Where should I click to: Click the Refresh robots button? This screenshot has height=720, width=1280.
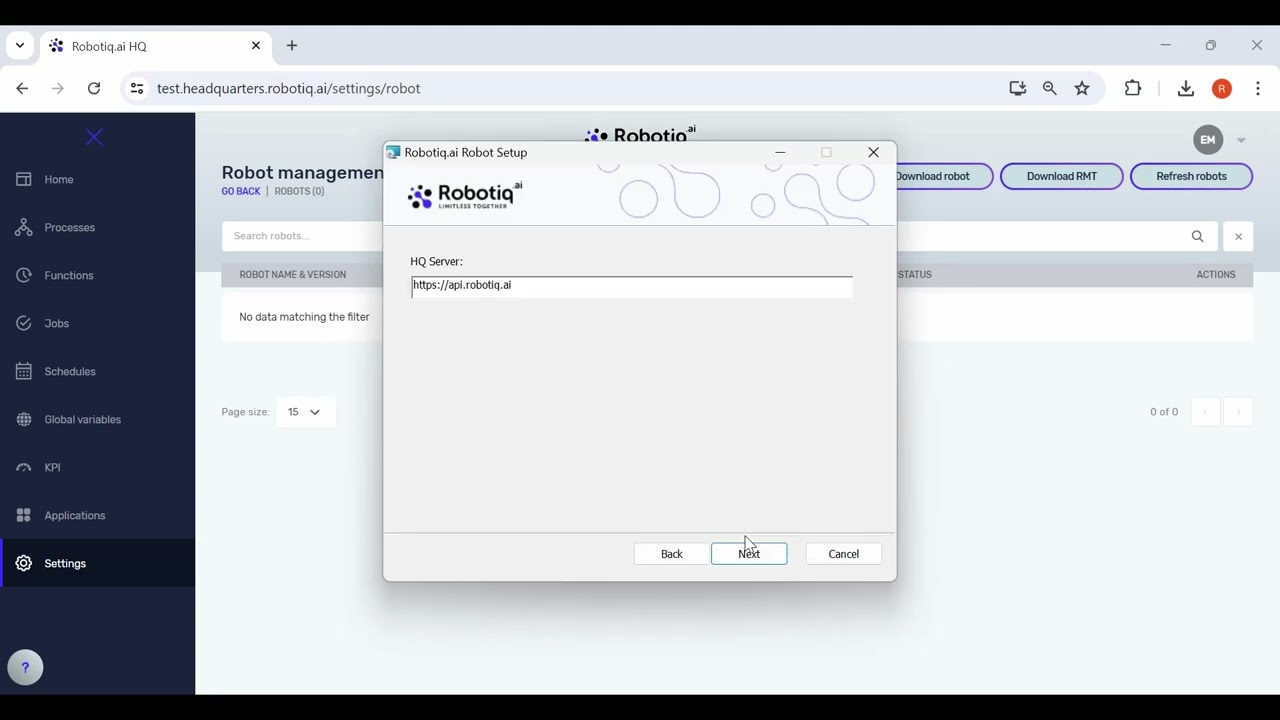[x=1191, y=177]
